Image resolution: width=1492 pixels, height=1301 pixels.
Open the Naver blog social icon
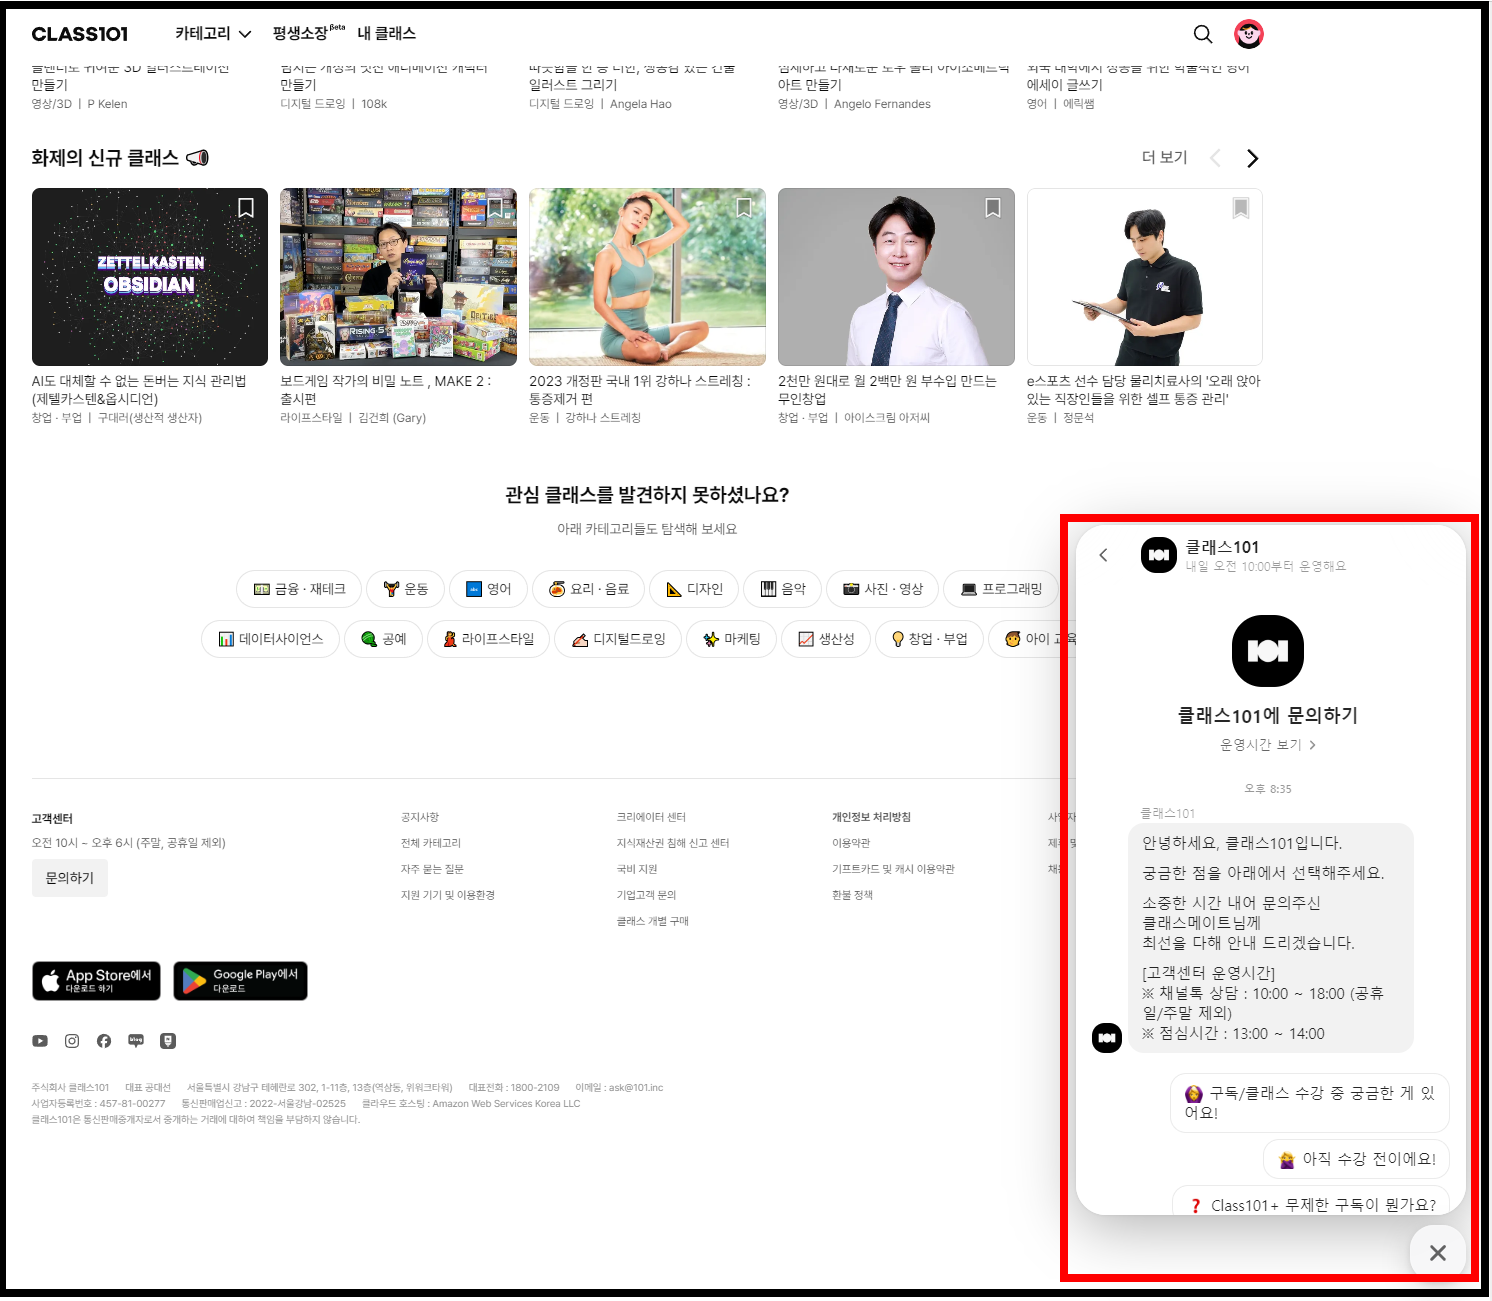[x=136, y=1041]
